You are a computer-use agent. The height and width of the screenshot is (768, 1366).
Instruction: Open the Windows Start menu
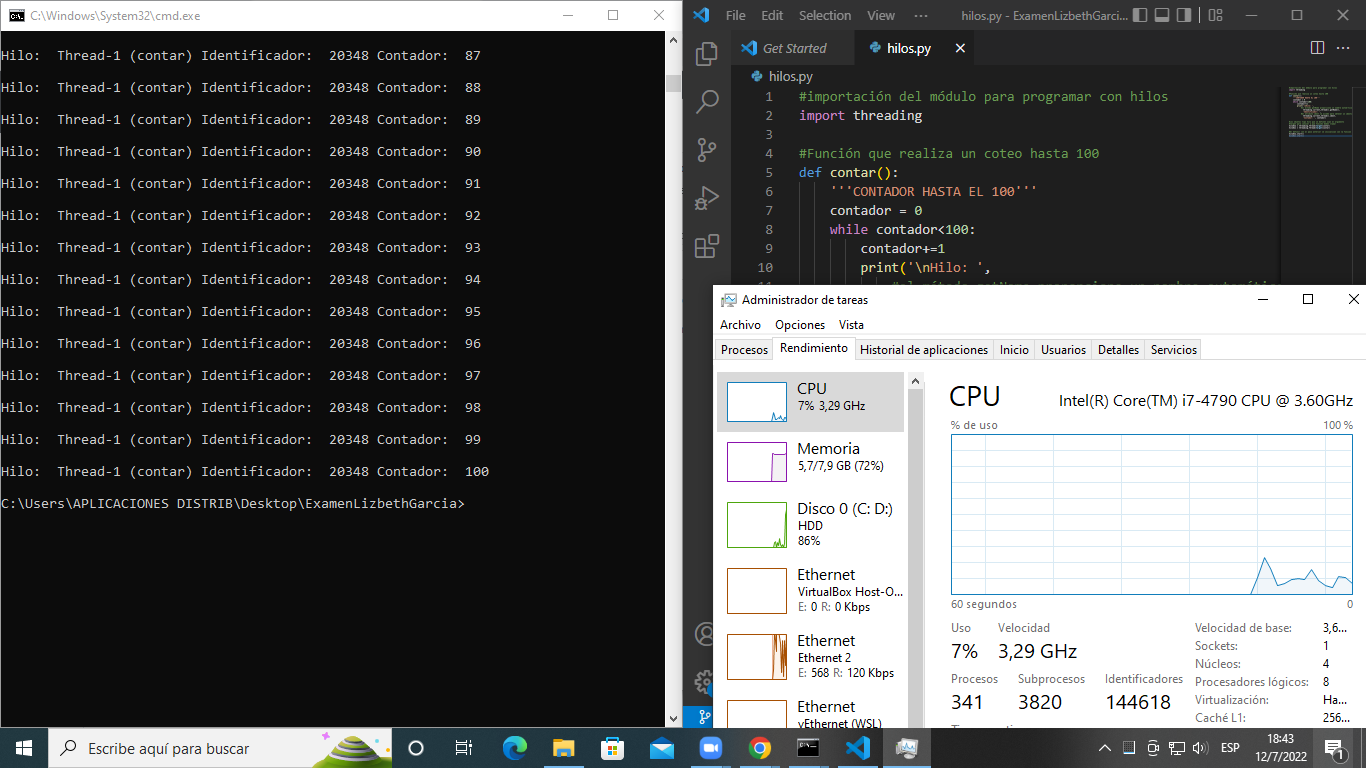tap(24, 748)
